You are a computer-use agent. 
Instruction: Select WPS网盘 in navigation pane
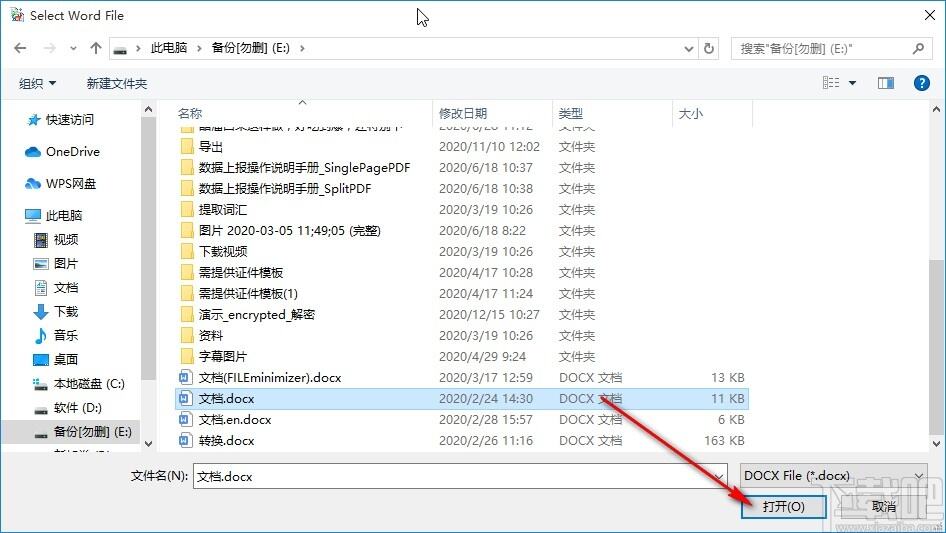(60, 184)
